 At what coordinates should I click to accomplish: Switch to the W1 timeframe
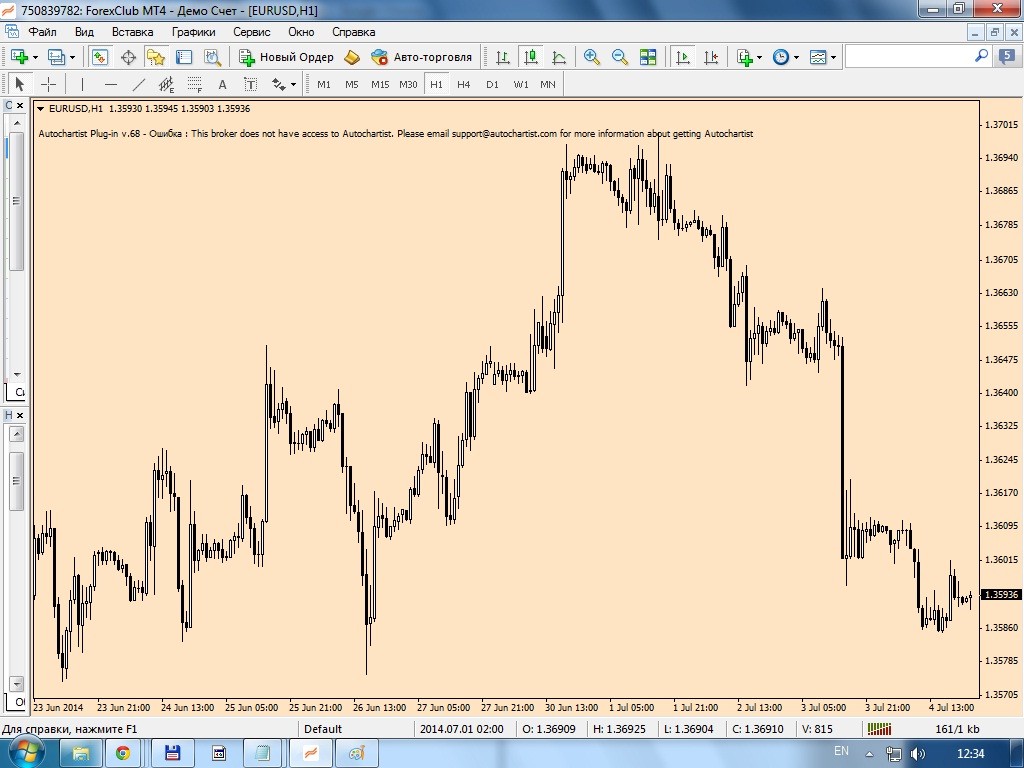(520, 84)
